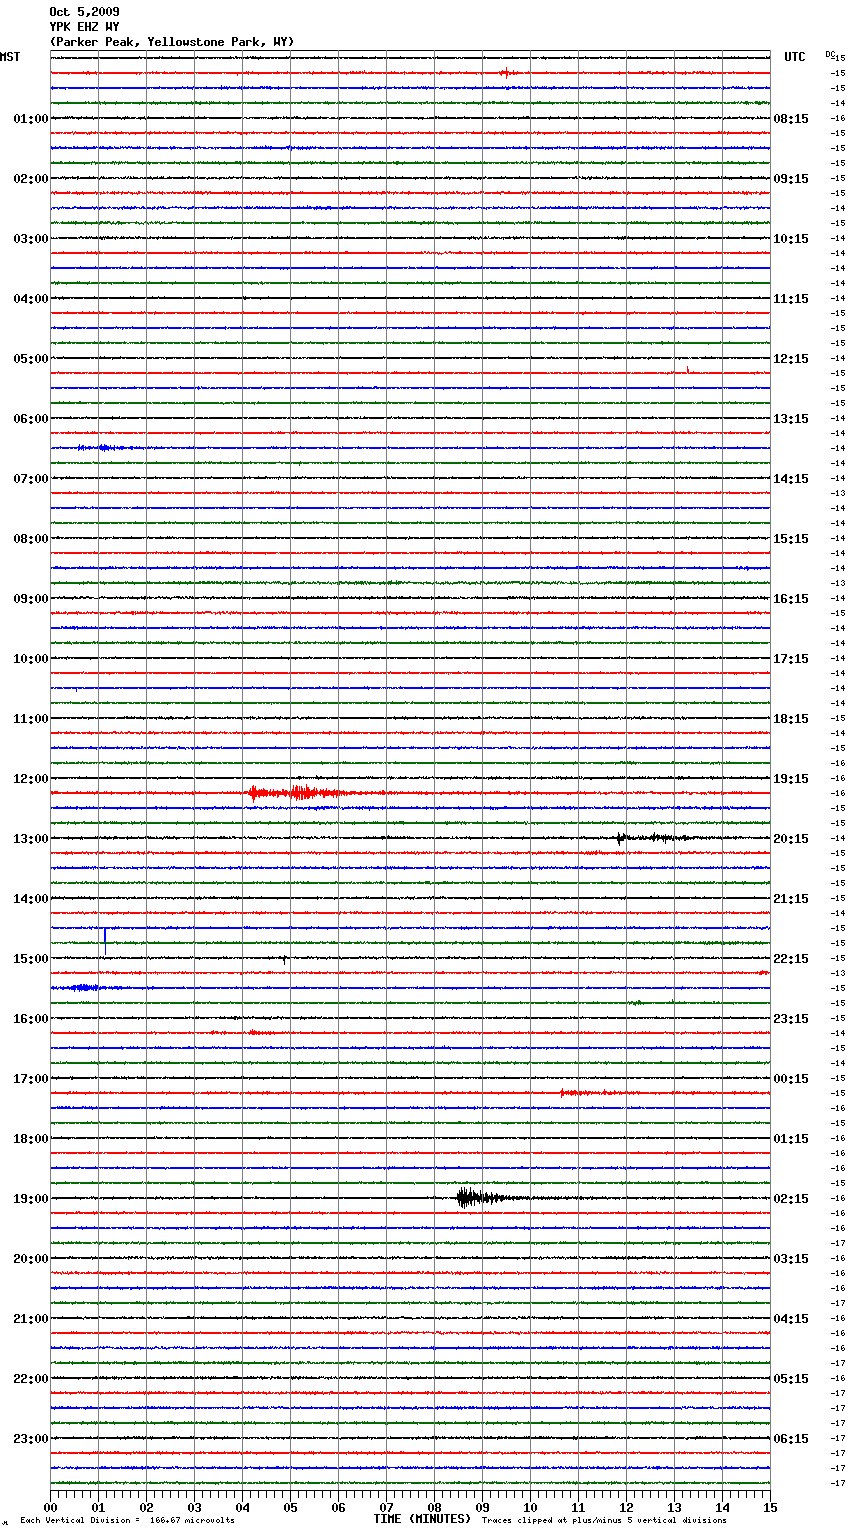Viewport: 850px width, 1534px height.
Task: Click the 12:15 UTC time label
Action: tap(791, 359)
